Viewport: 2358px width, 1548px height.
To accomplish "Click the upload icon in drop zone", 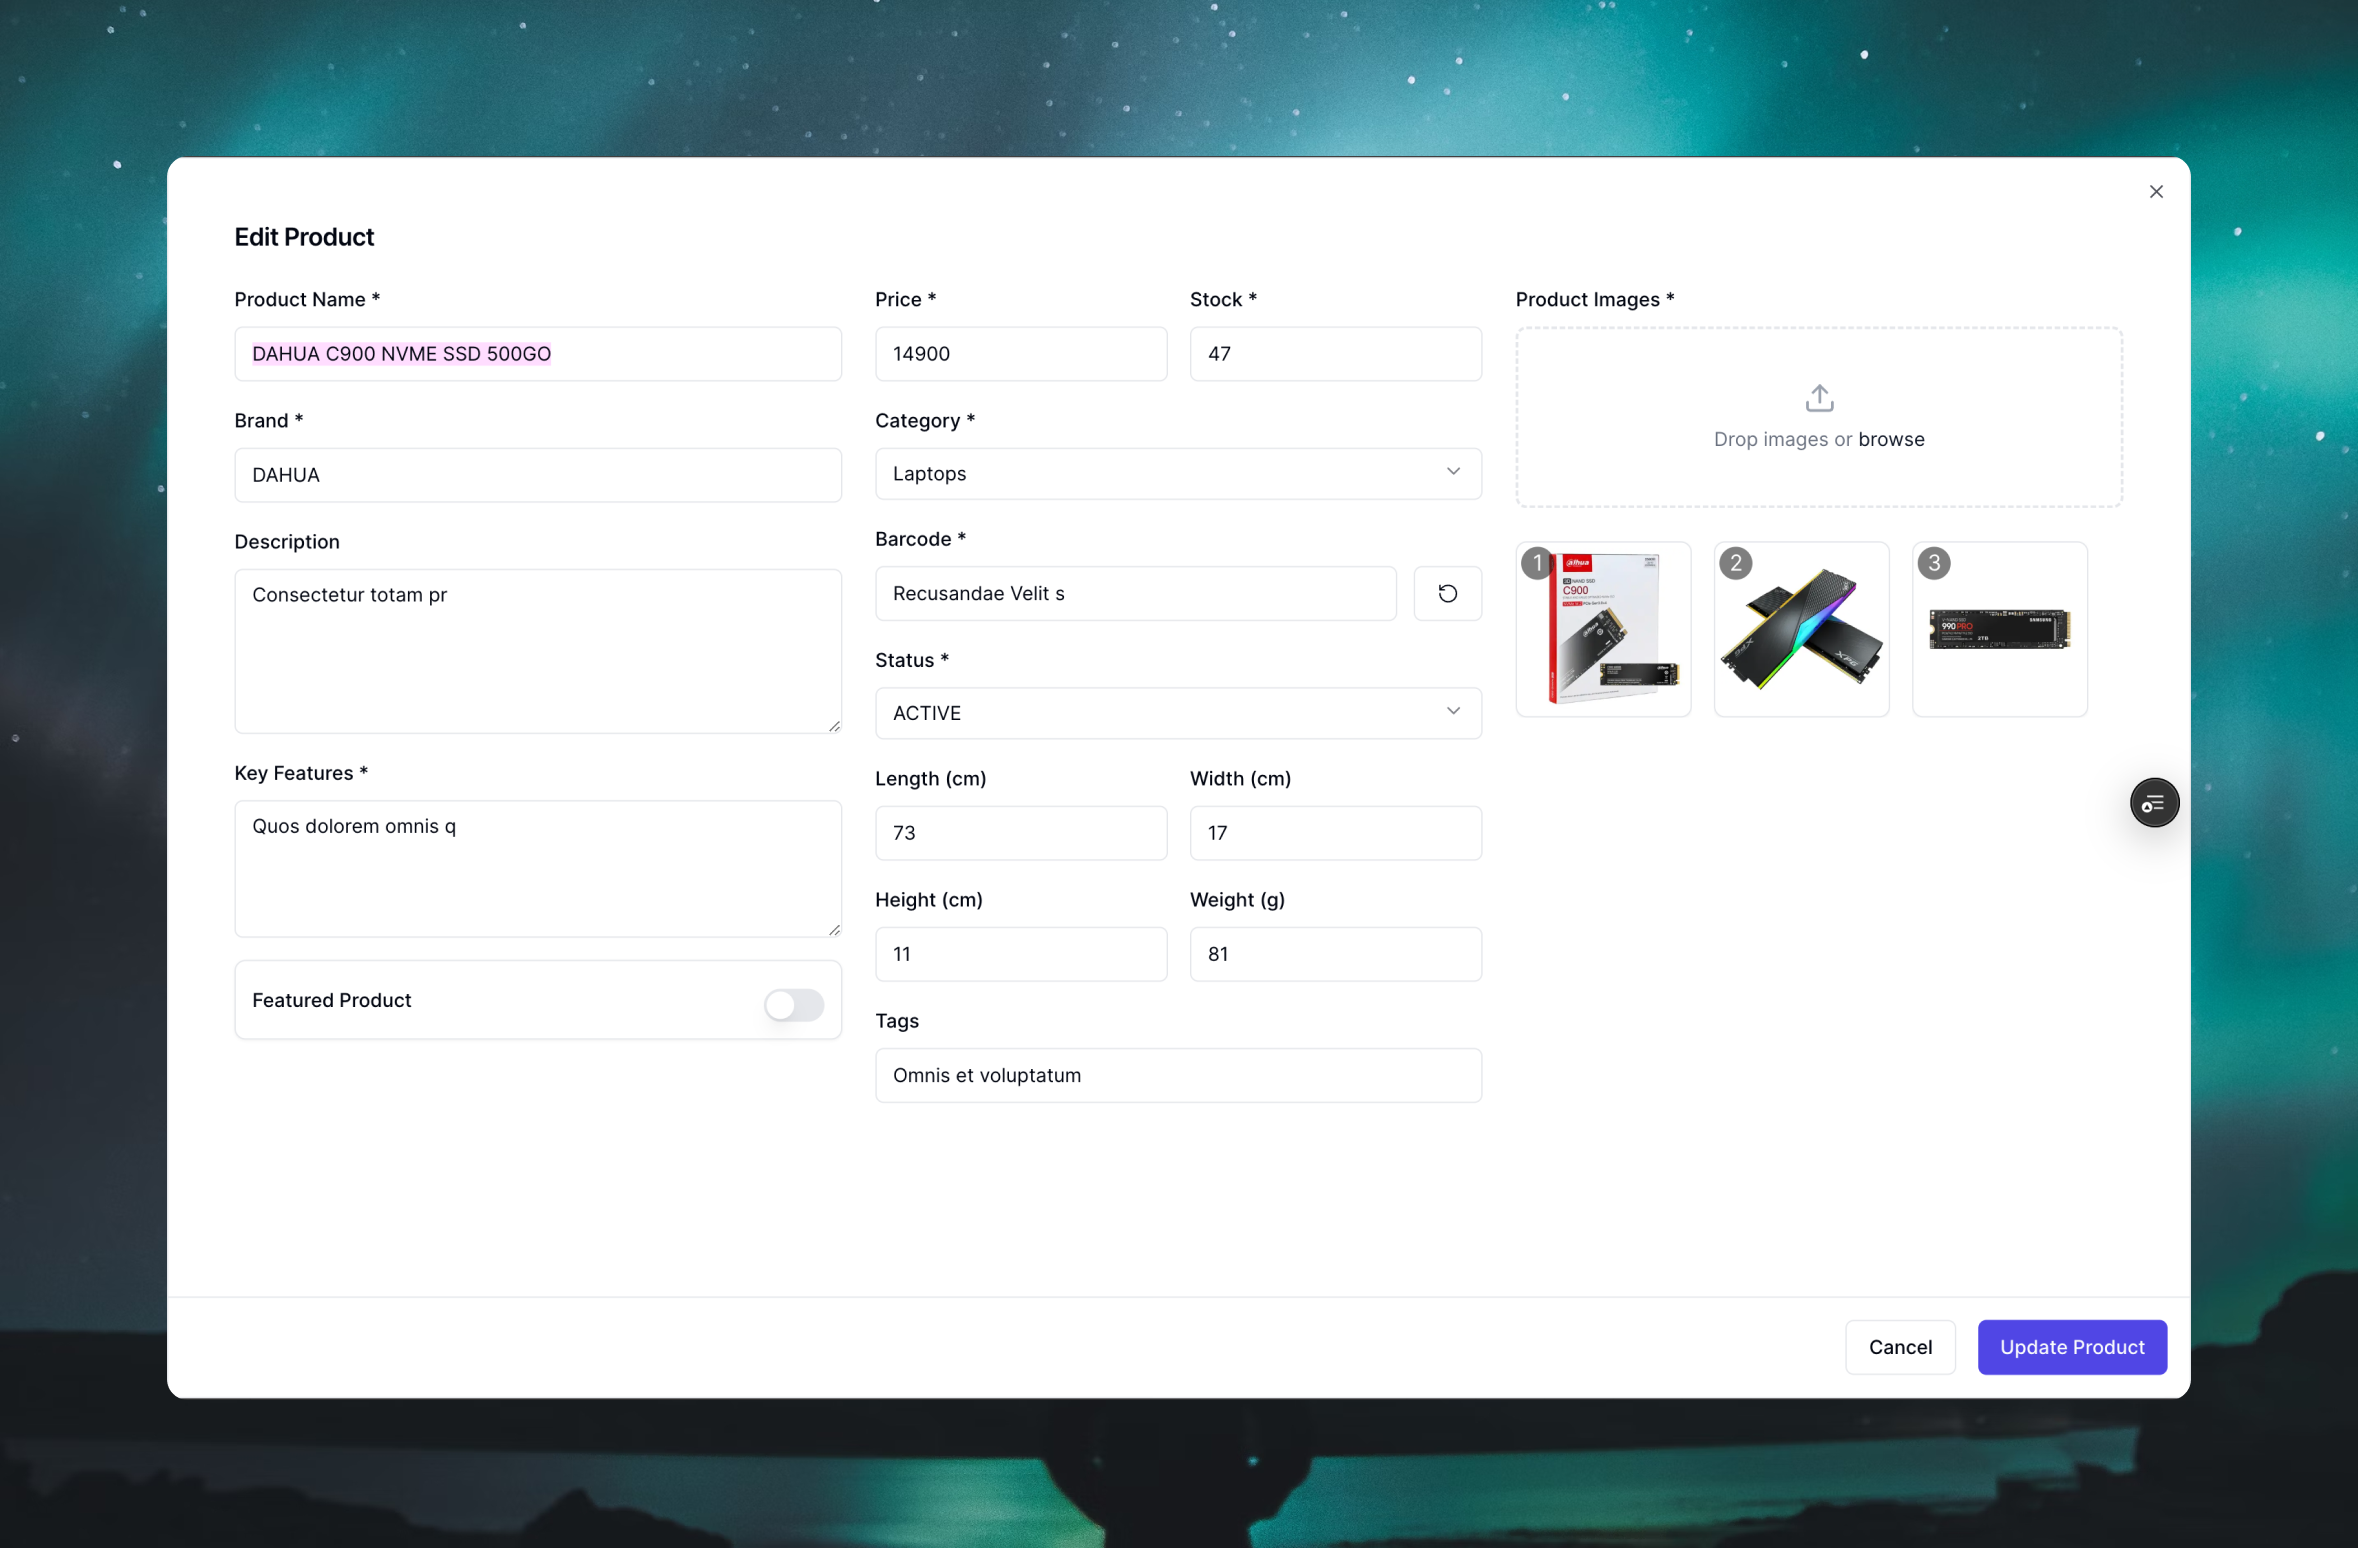I will click(1819, 398).
